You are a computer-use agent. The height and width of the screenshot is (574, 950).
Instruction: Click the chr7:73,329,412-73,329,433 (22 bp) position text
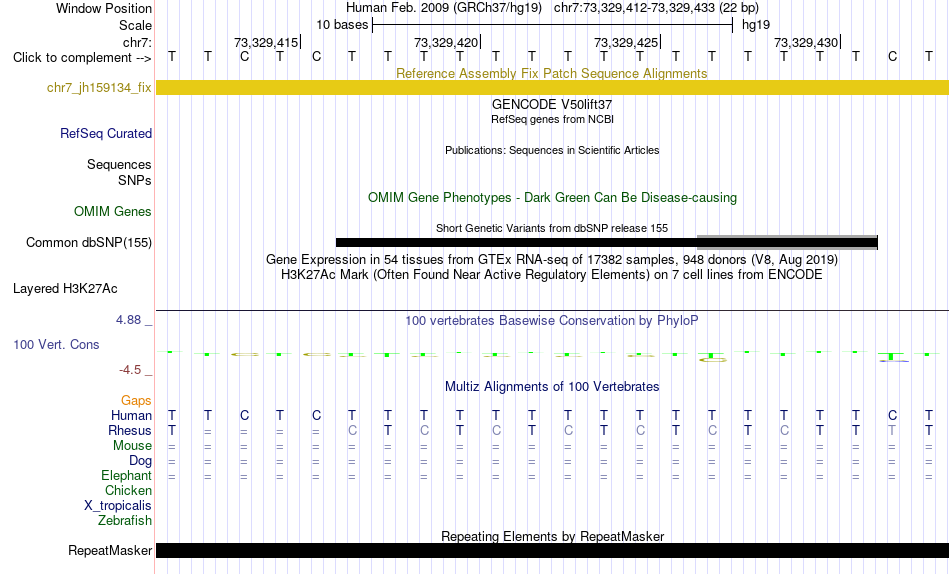(x=656, y=8)
